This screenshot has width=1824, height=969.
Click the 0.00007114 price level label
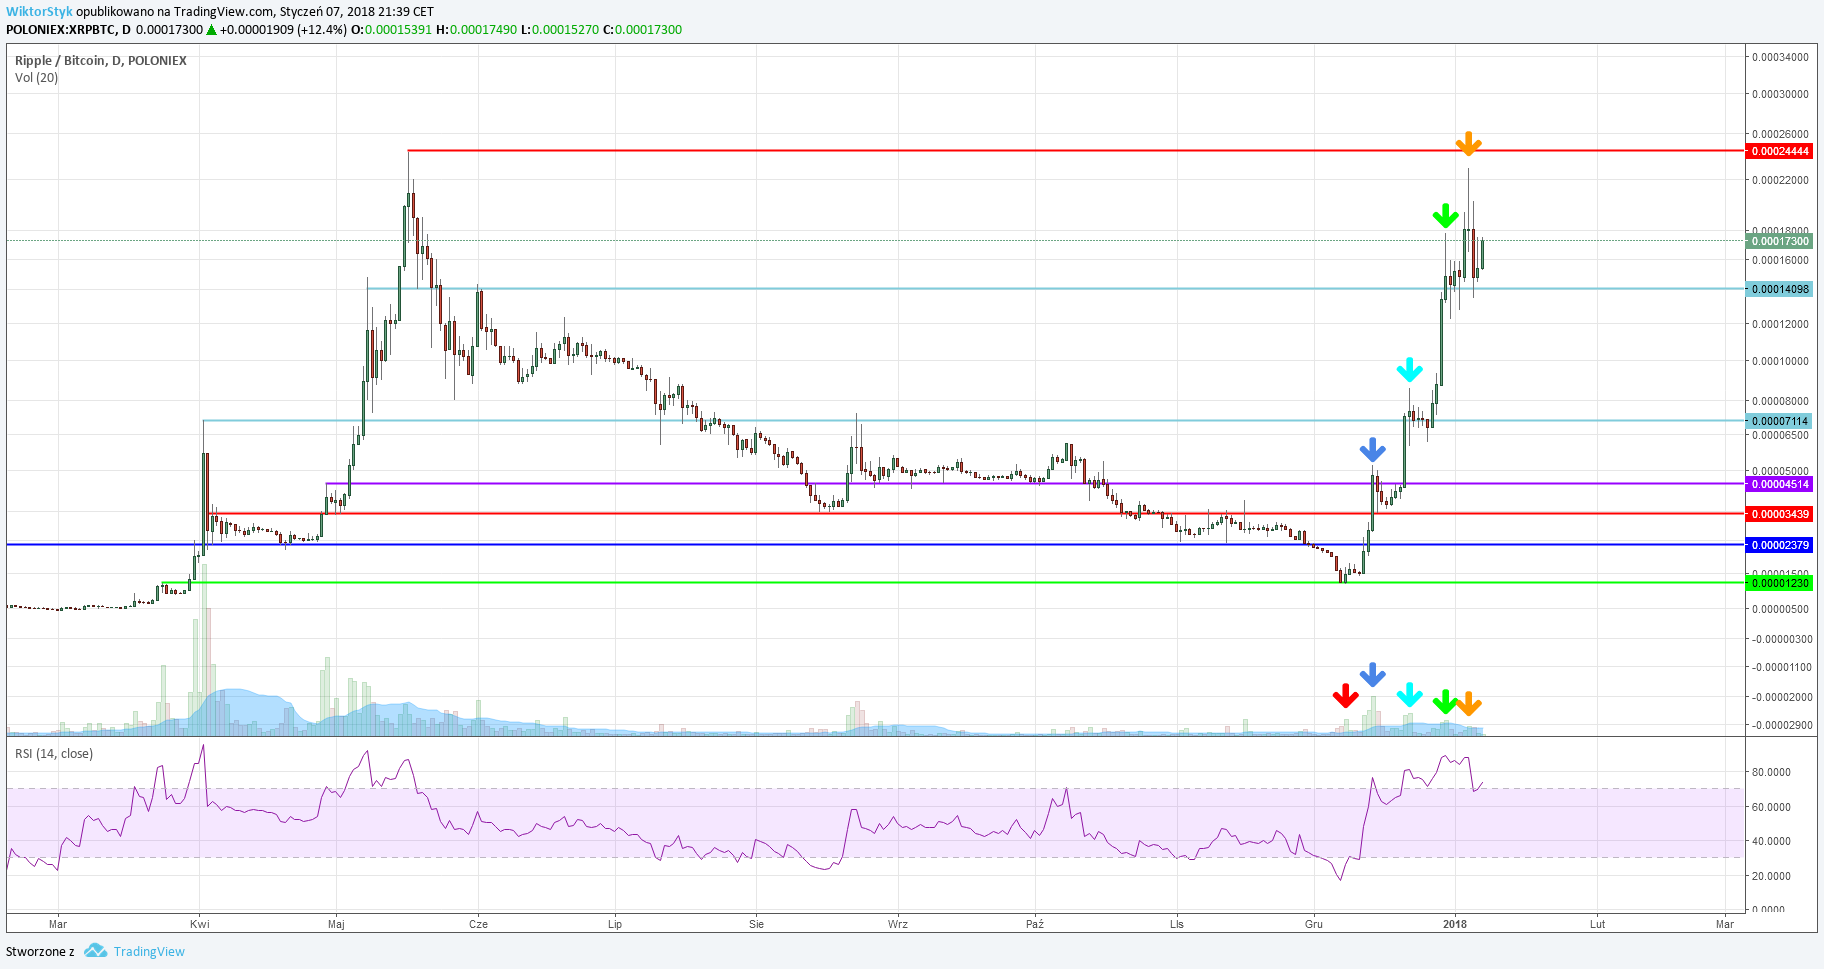[1779, 421]
